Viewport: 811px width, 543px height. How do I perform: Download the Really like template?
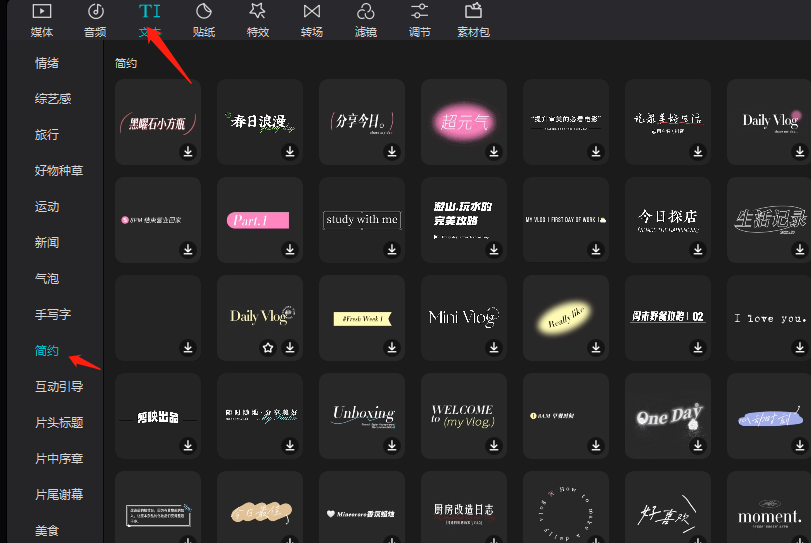pyautogui.click(x=596, y=348)
